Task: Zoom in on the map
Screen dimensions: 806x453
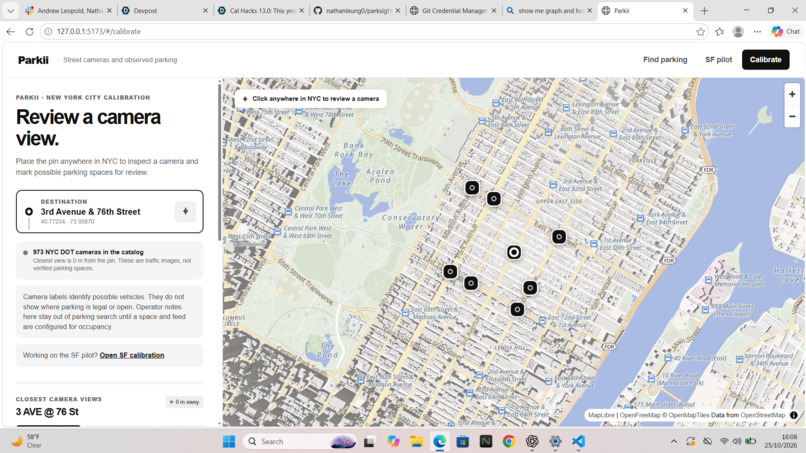Action: [792, 94]
